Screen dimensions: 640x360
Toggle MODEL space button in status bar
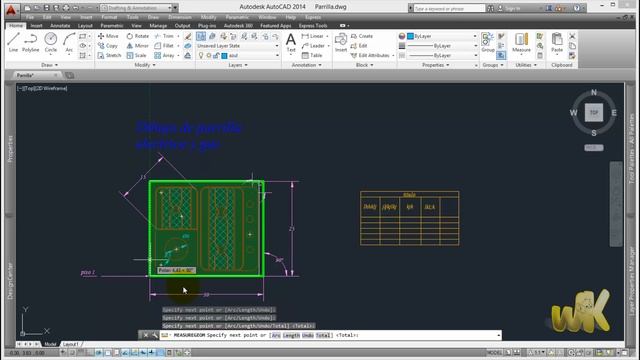(x=494, y=352)
